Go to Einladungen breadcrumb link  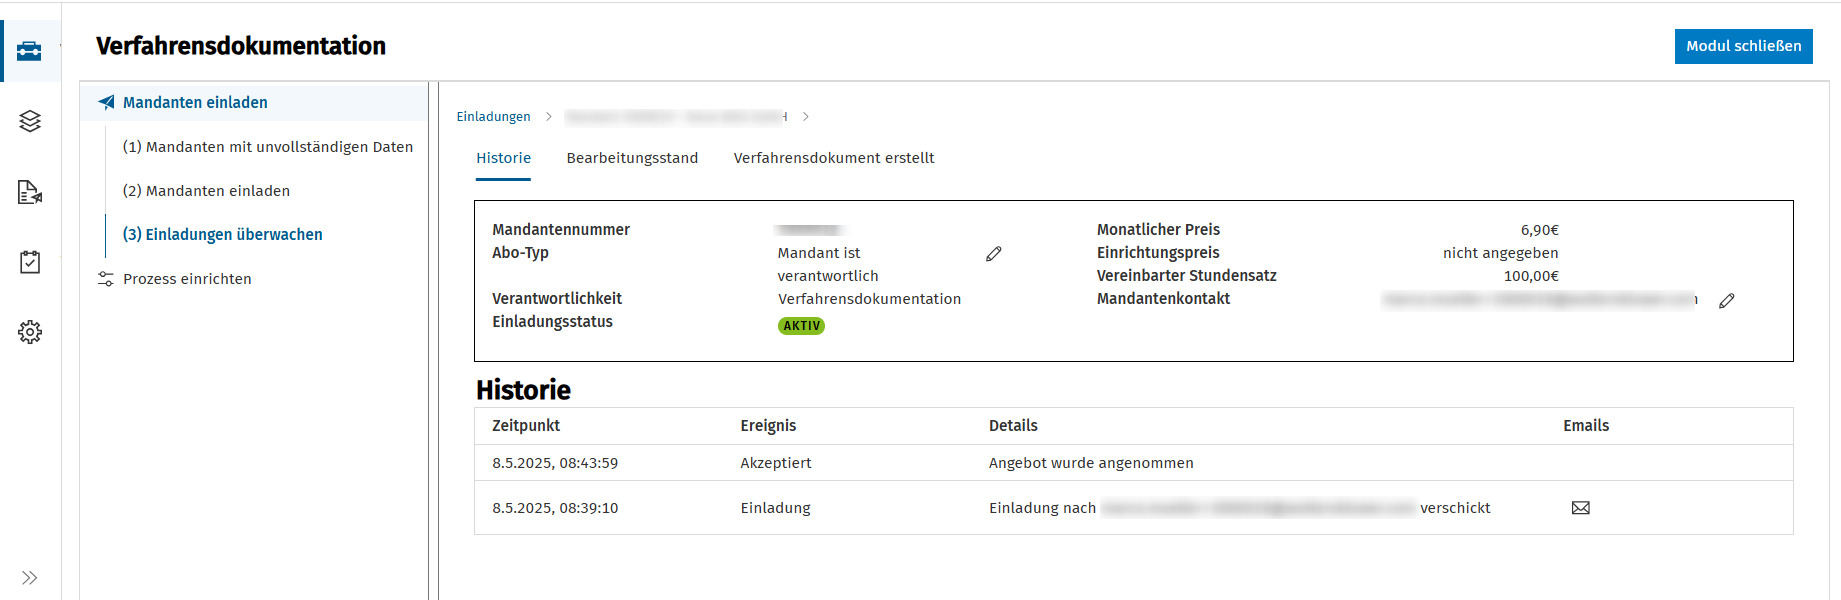tap(493, 117)
